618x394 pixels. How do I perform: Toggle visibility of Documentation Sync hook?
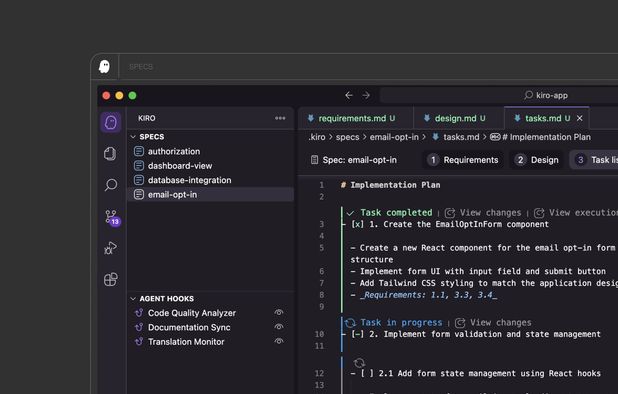[279, 327]
